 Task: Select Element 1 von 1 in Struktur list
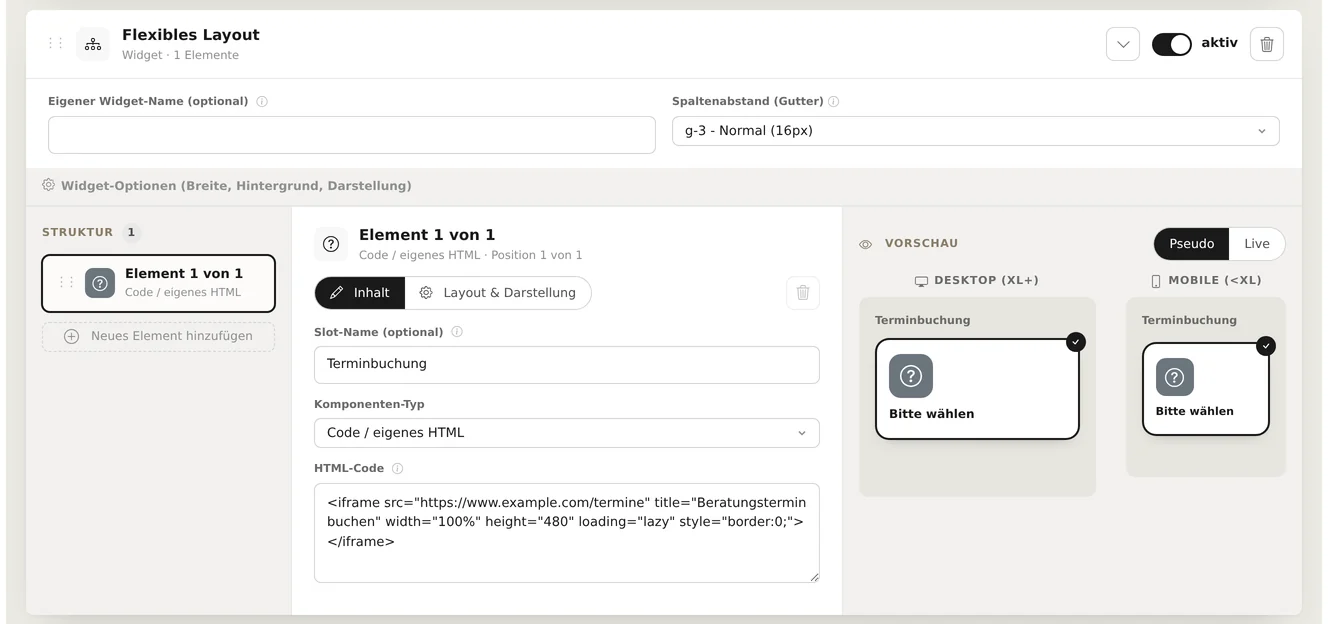[x=159, y=283]
